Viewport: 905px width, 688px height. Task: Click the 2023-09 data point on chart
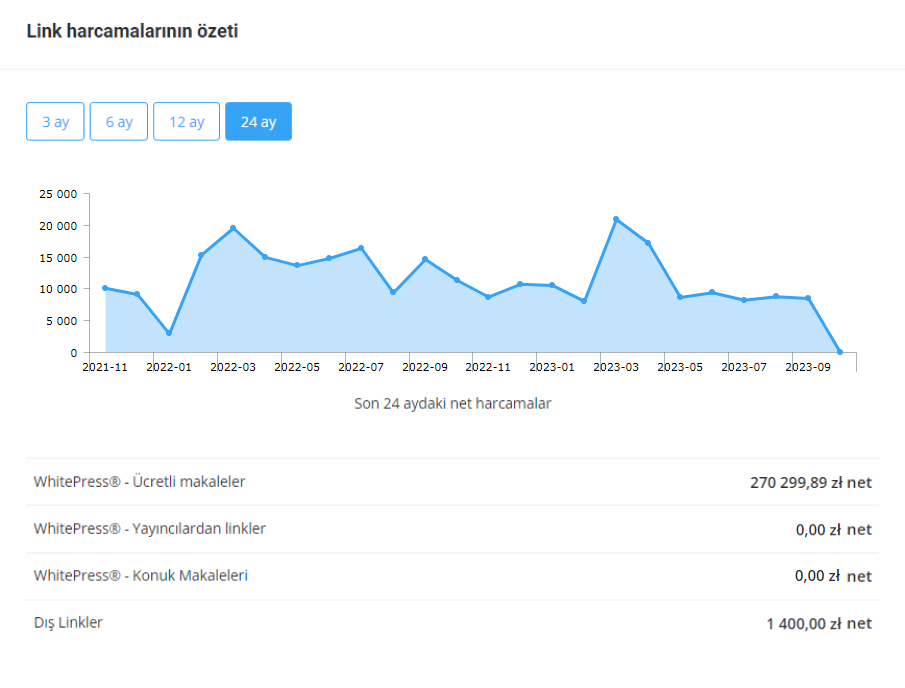(x=808, y=298)
